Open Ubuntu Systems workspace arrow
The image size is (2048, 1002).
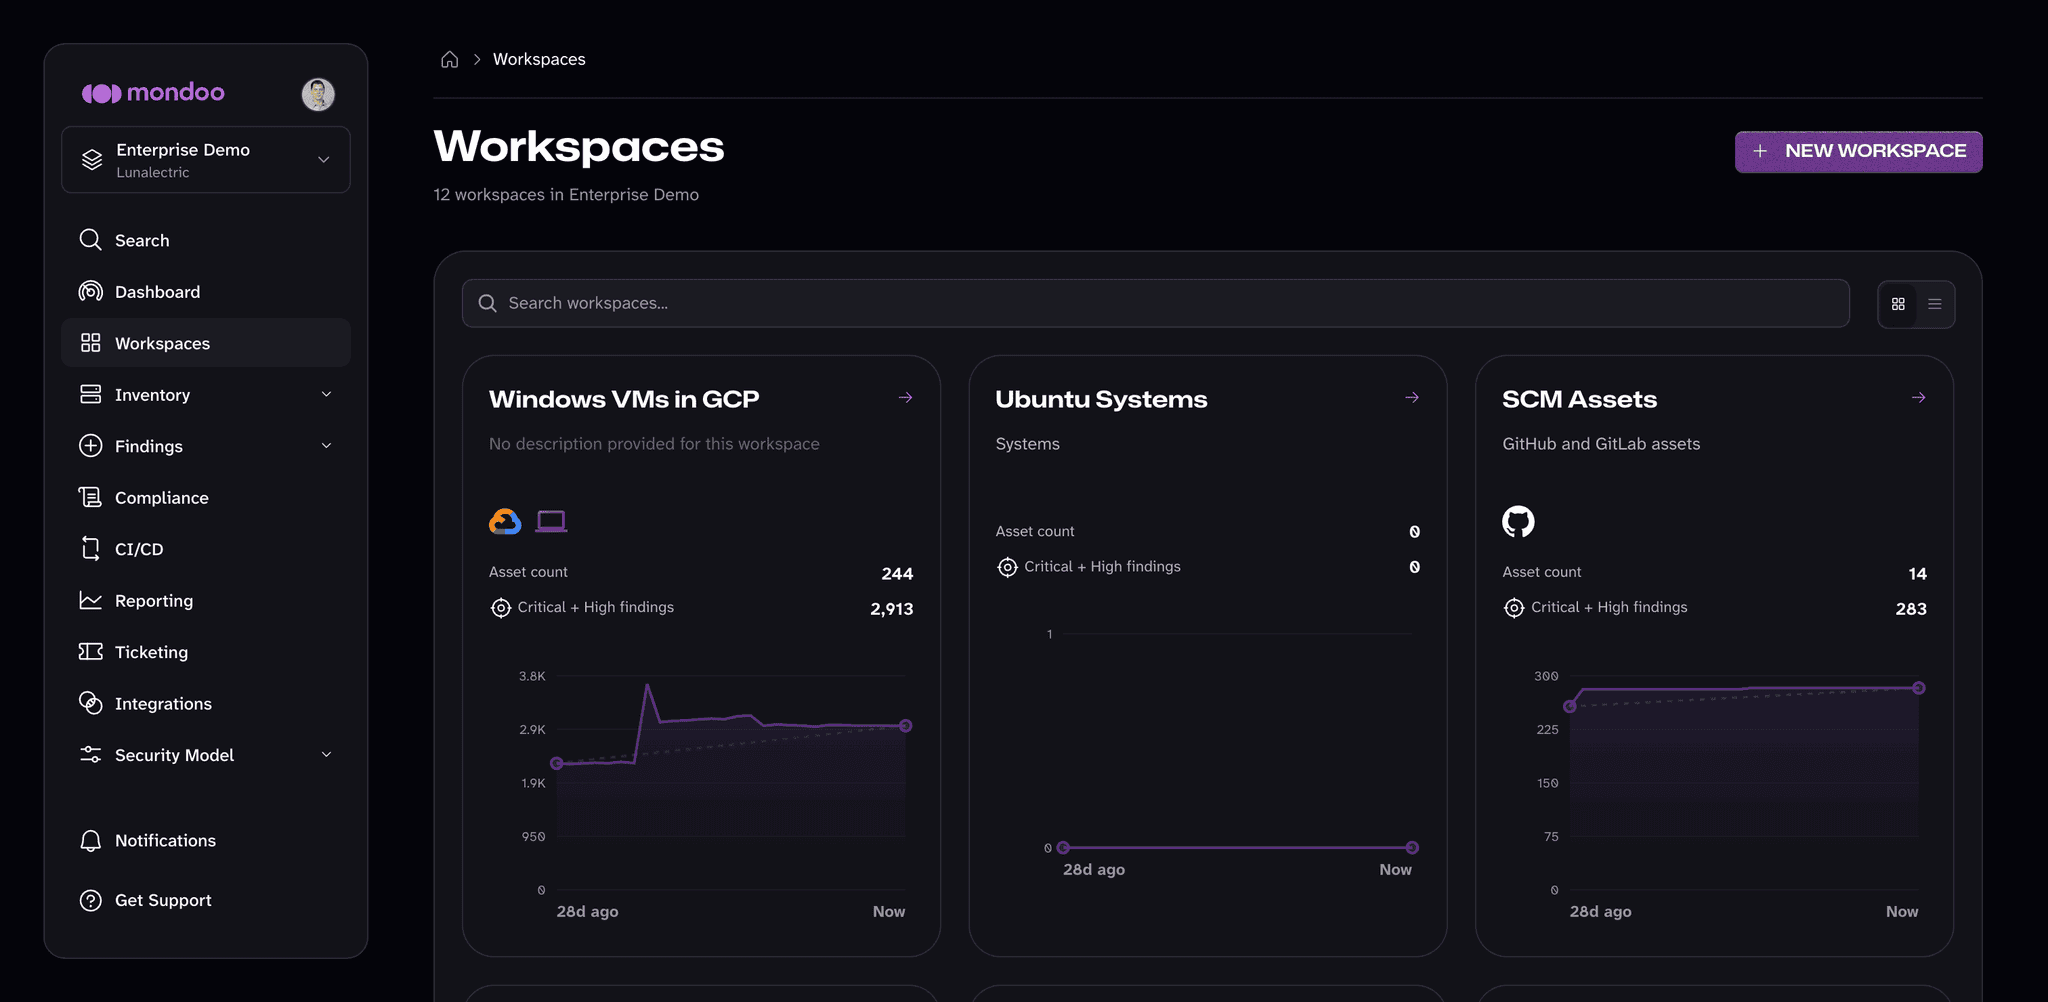[x=1412, y=397]
